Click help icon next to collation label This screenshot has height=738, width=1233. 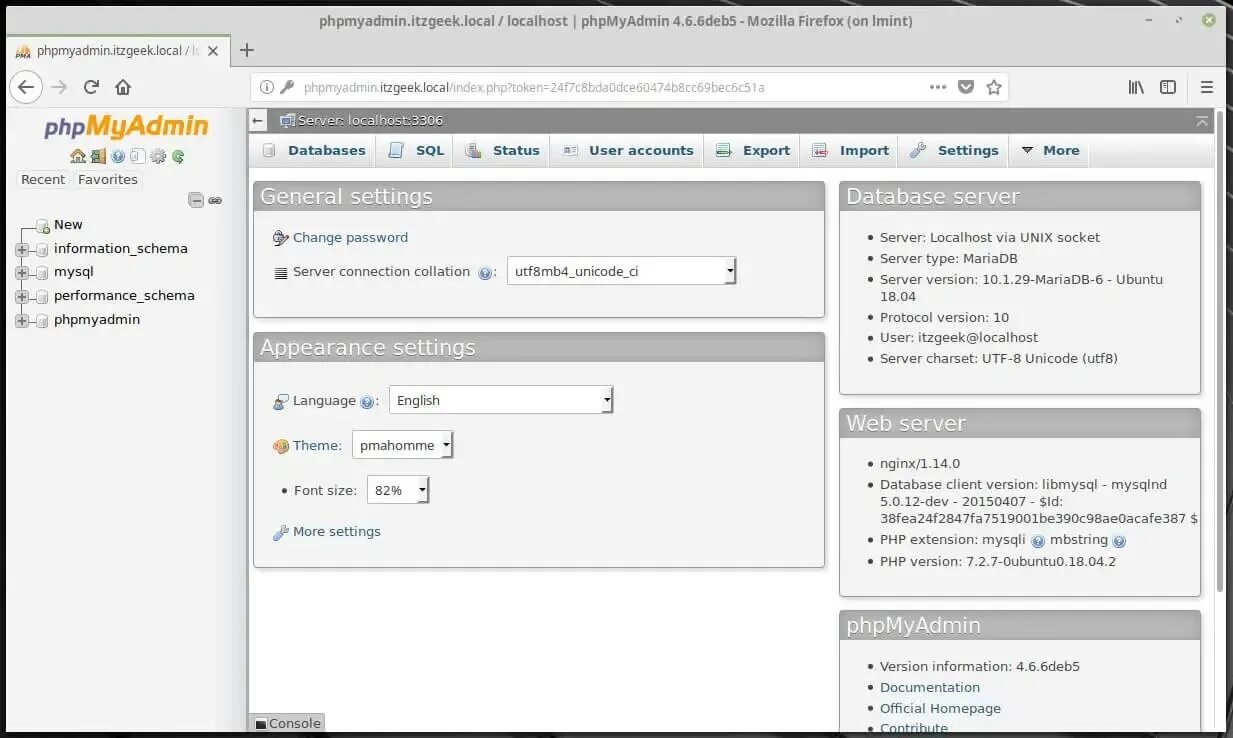485,272
